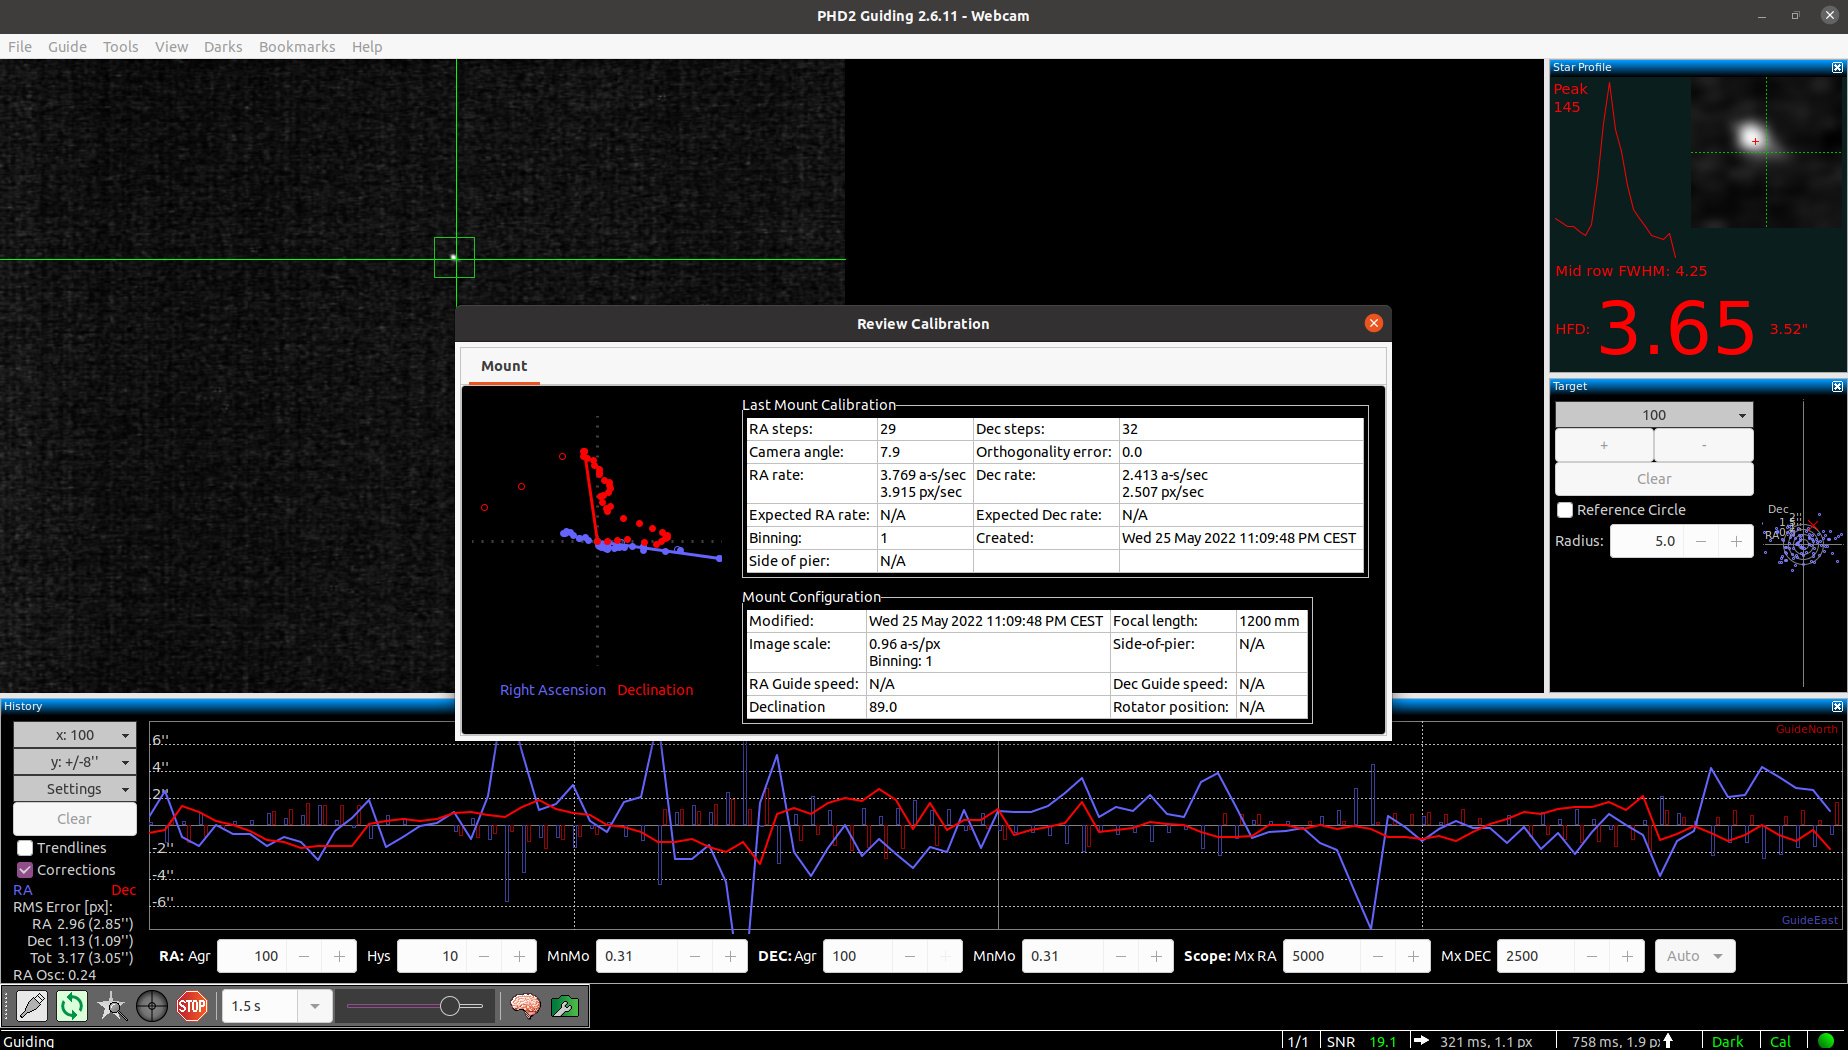1848x1050 pixels.
Task: Click the Target panel zoom in plus button
Action: point(1604,445)
